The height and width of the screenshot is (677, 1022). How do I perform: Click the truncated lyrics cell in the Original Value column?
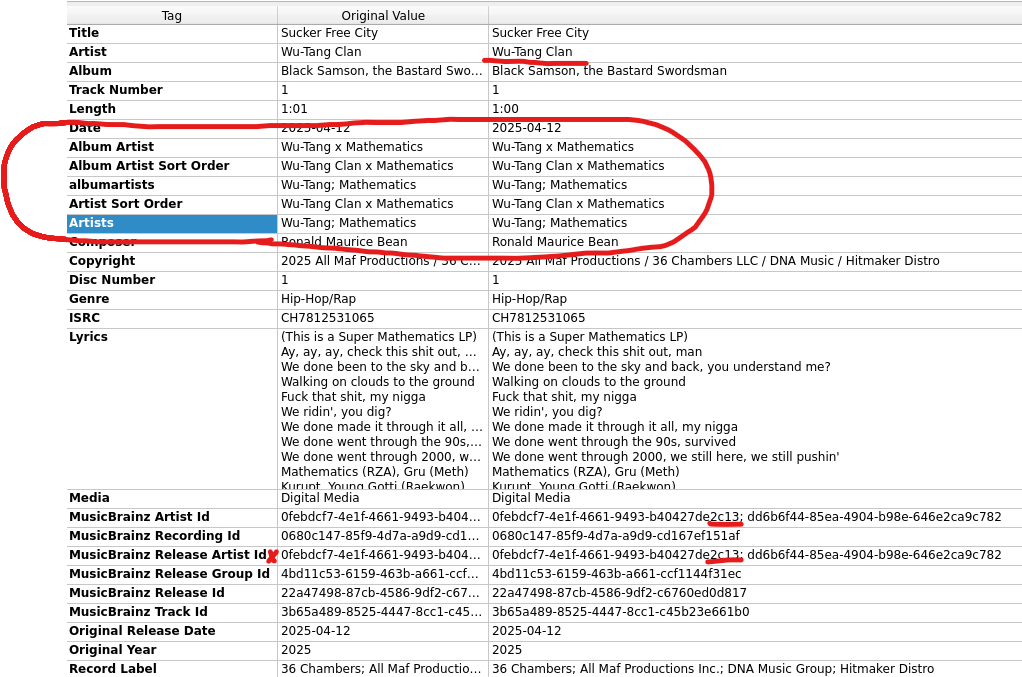pos(382,409)
